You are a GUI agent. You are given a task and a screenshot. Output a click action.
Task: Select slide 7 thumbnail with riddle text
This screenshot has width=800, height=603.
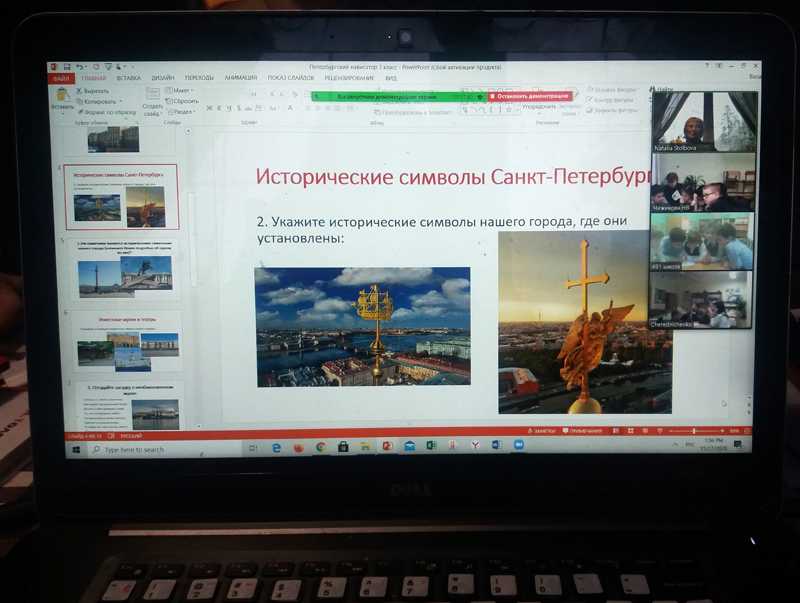click(130, 406)
